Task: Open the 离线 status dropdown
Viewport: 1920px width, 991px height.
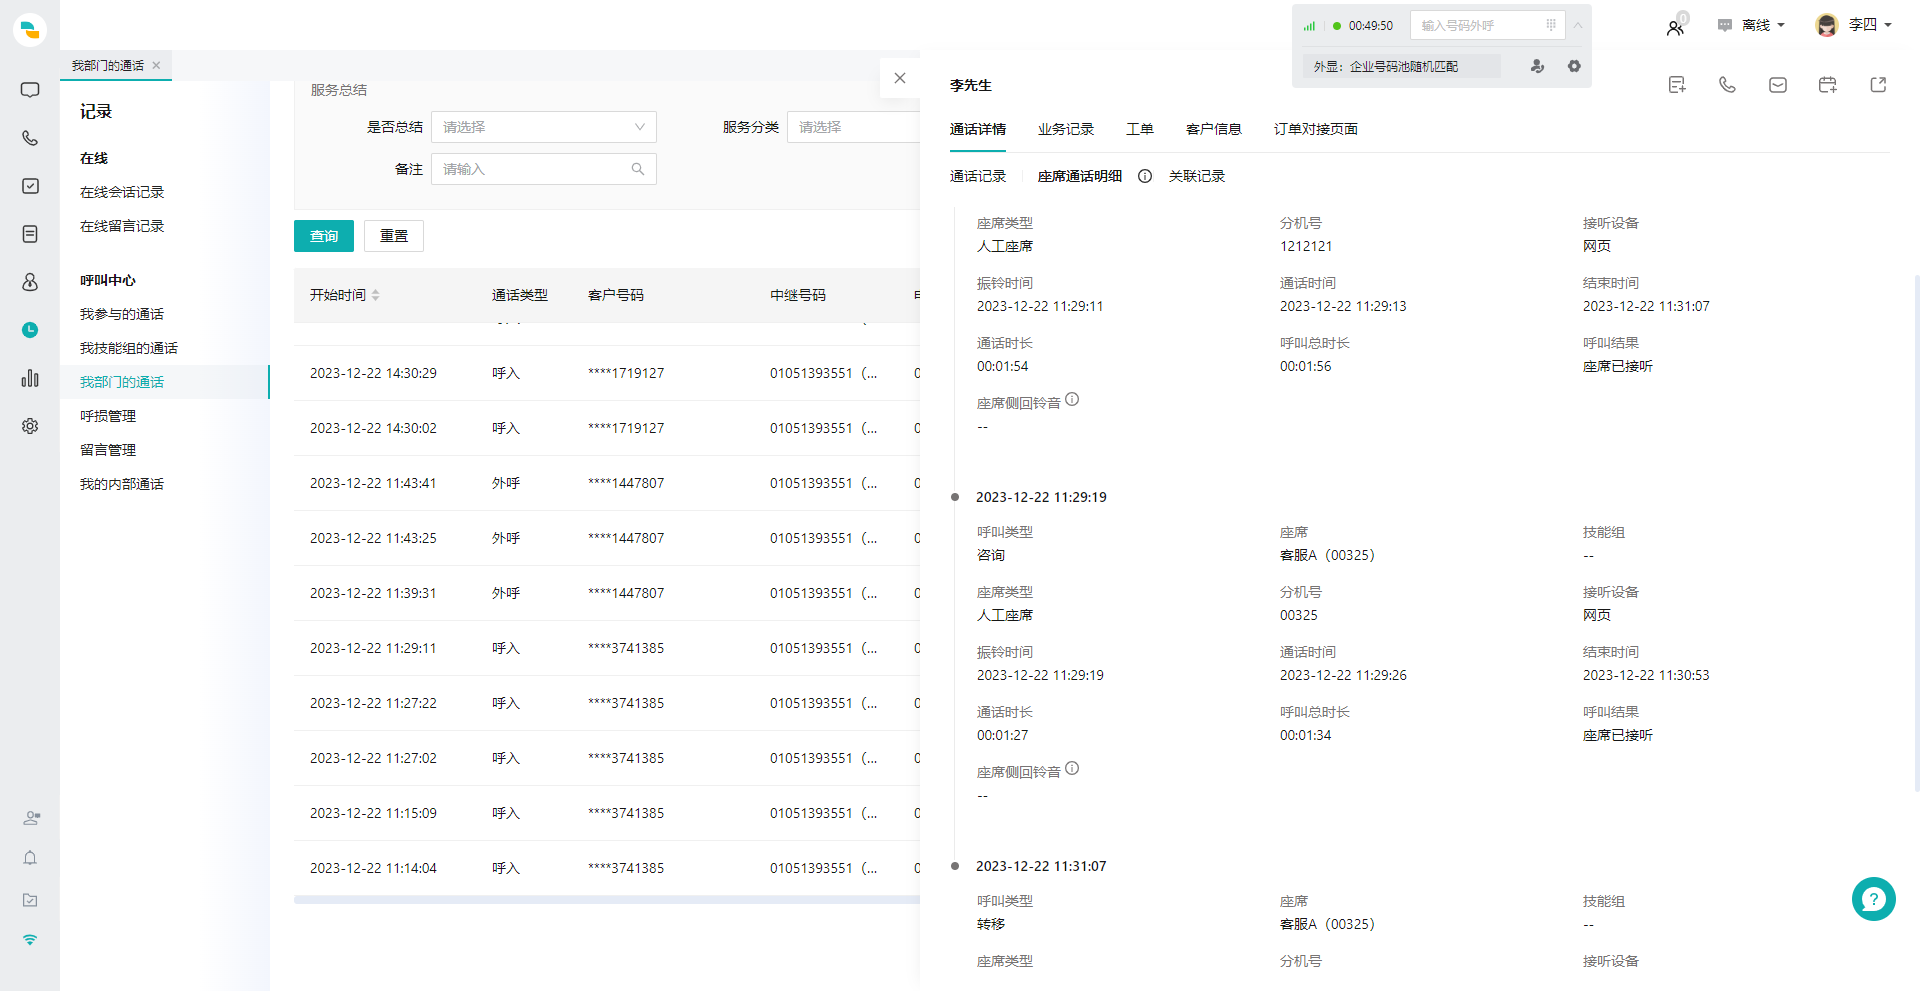Action: click(1752, 25)
